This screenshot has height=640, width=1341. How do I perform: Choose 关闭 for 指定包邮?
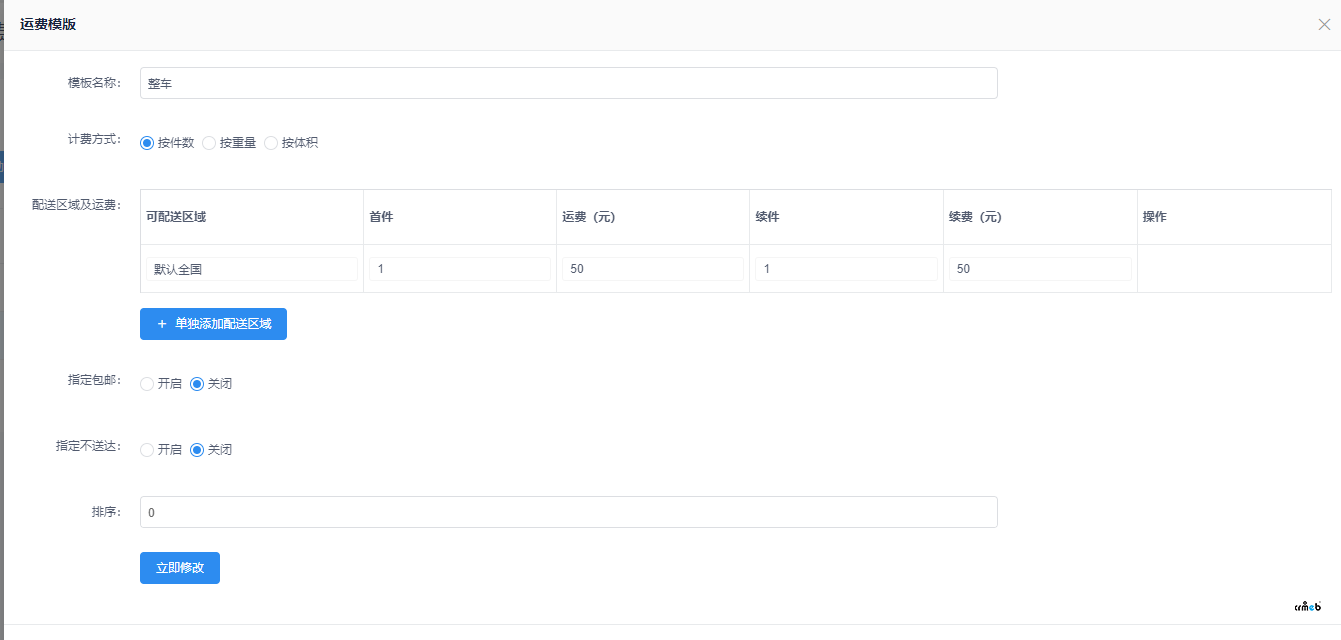point(197,384)
